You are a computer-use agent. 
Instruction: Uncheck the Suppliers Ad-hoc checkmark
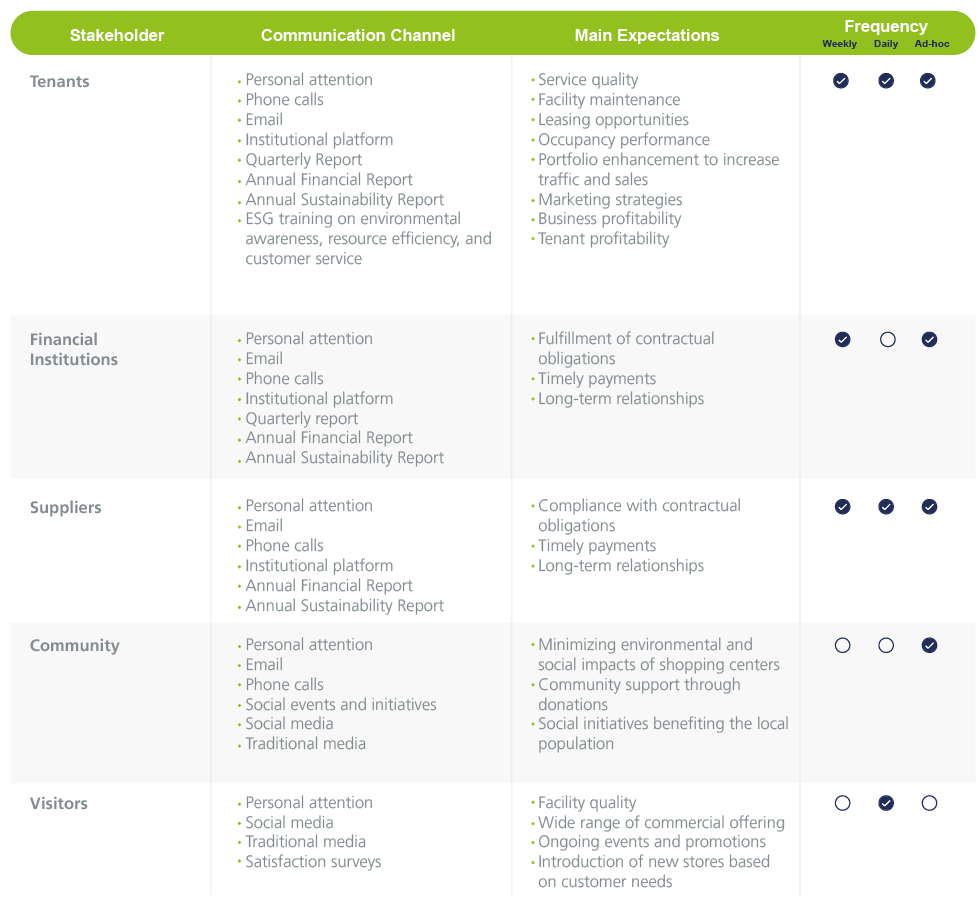pos(929,507)
